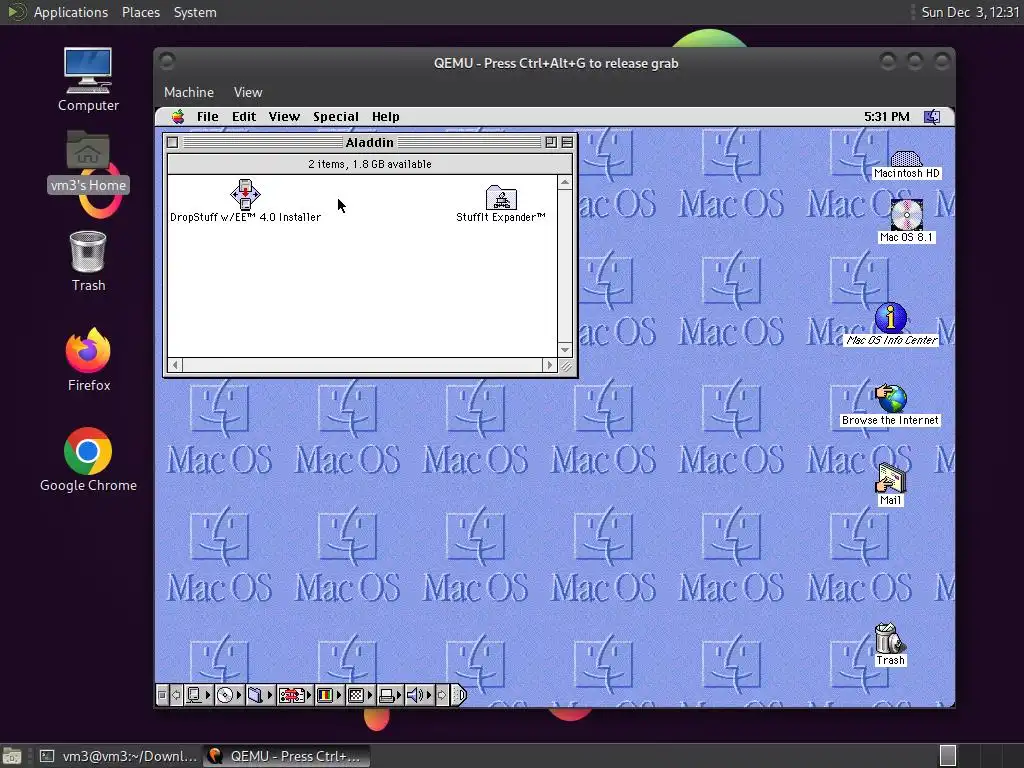The image size is (1024, 768).
Task: Click the show desktop button in bottom panel
Action: 12,756
